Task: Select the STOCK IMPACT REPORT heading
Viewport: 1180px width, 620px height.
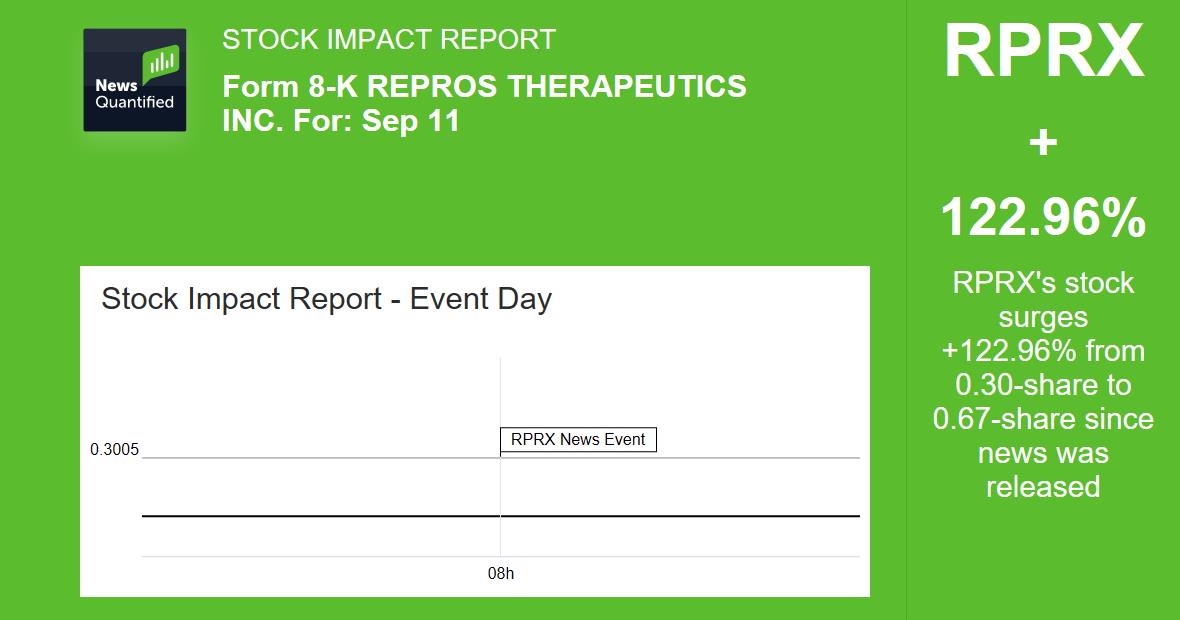Action: point(388,40)
